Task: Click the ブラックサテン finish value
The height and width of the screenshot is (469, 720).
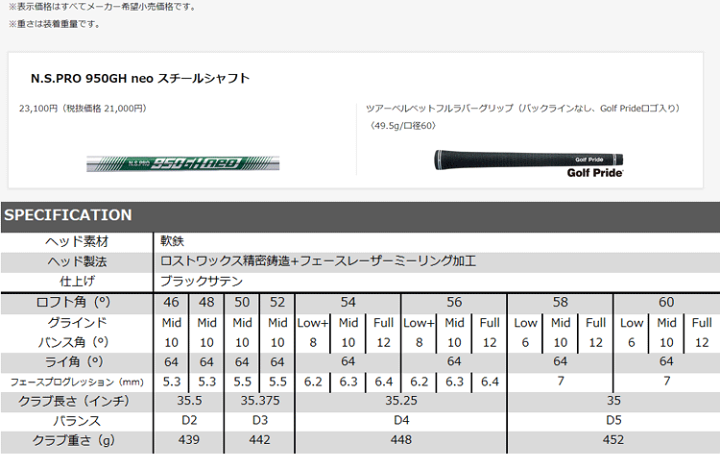Action: (201, 281)
